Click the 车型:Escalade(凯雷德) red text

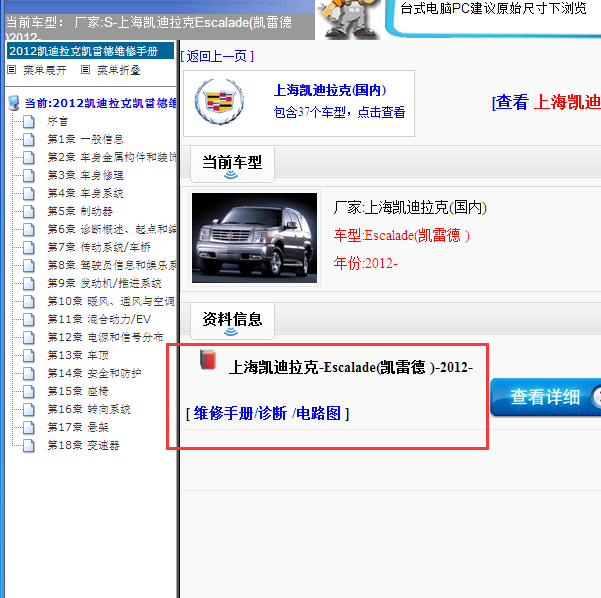pyautogui.click(x=402, y=235)
